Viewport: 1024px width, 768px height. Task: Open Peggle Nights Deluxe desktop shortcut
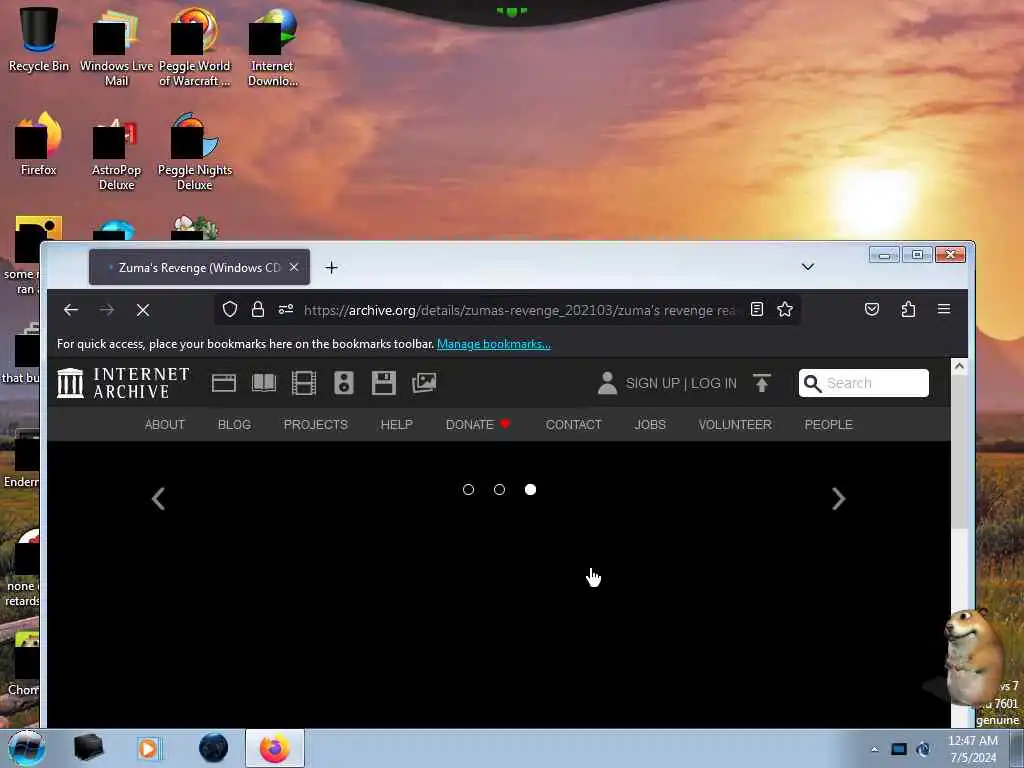[195, 152]
